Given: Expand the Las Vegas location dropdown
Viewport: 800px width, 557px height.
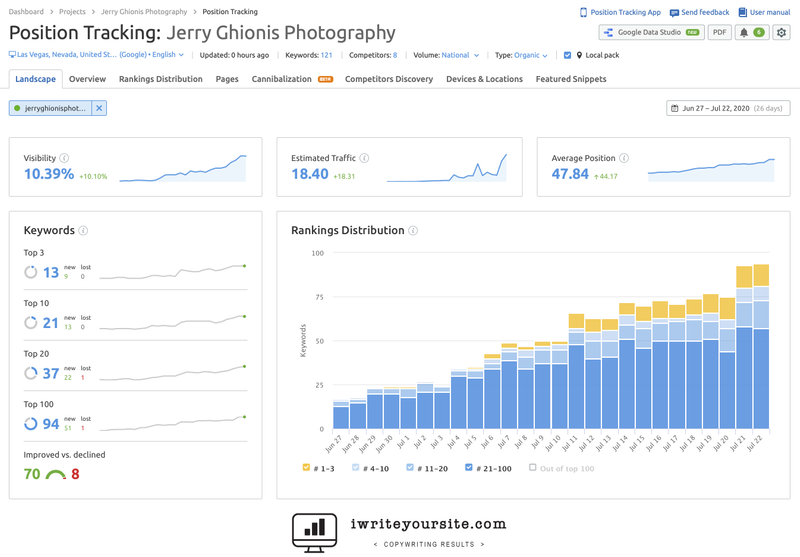Looking at the screenshot, I should (96, 55).
